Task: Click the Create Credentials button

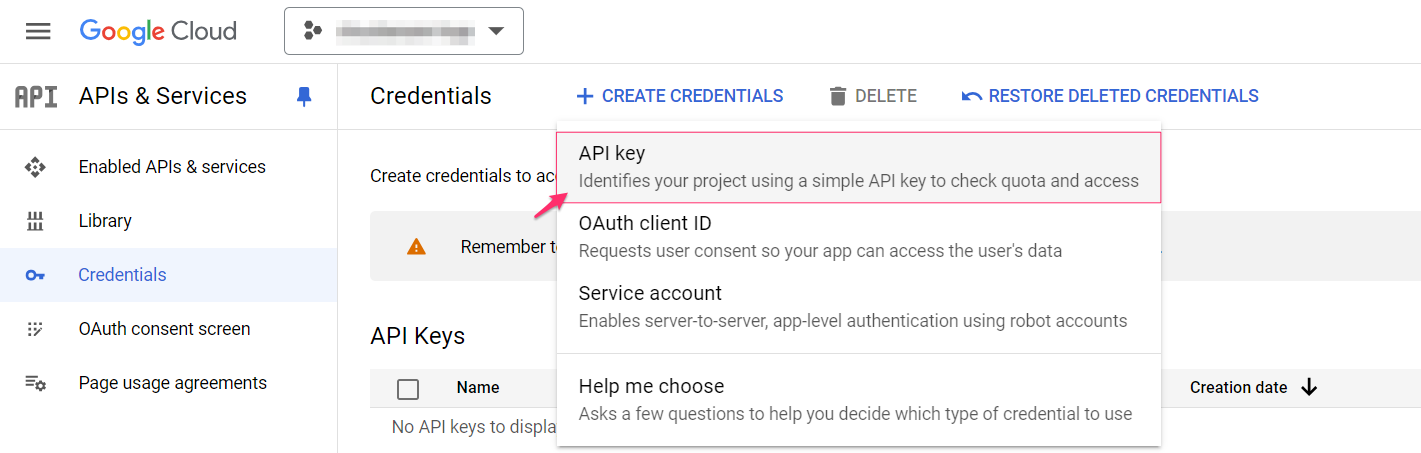Action: pyautogui.click(x=680, y=96)
